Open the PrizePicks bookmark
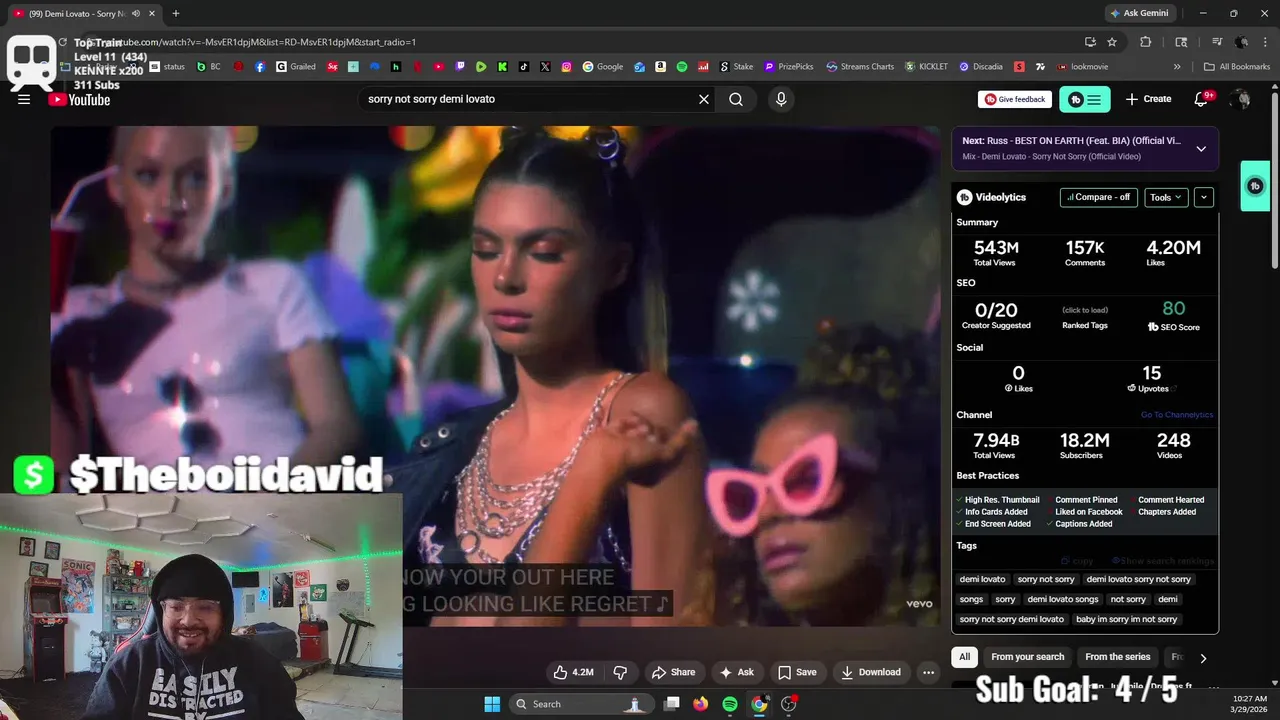 point(789,67)
